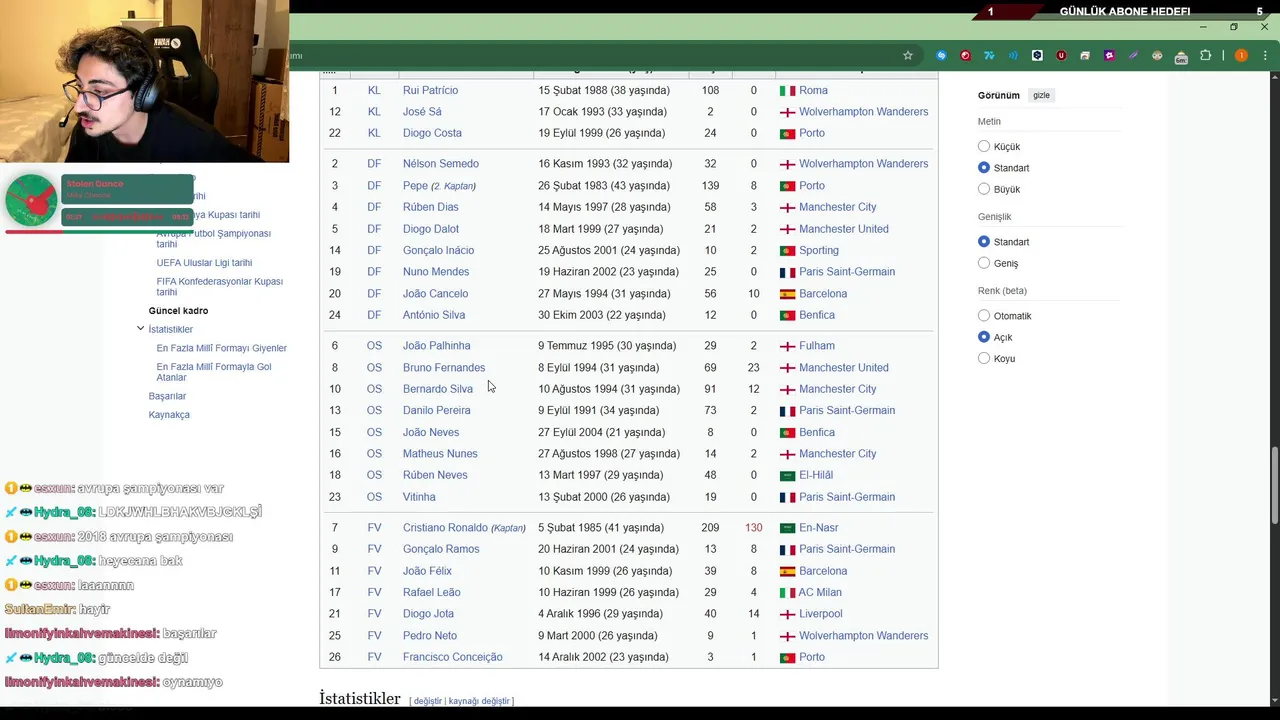Select Açık color mode

pos(984,337)
